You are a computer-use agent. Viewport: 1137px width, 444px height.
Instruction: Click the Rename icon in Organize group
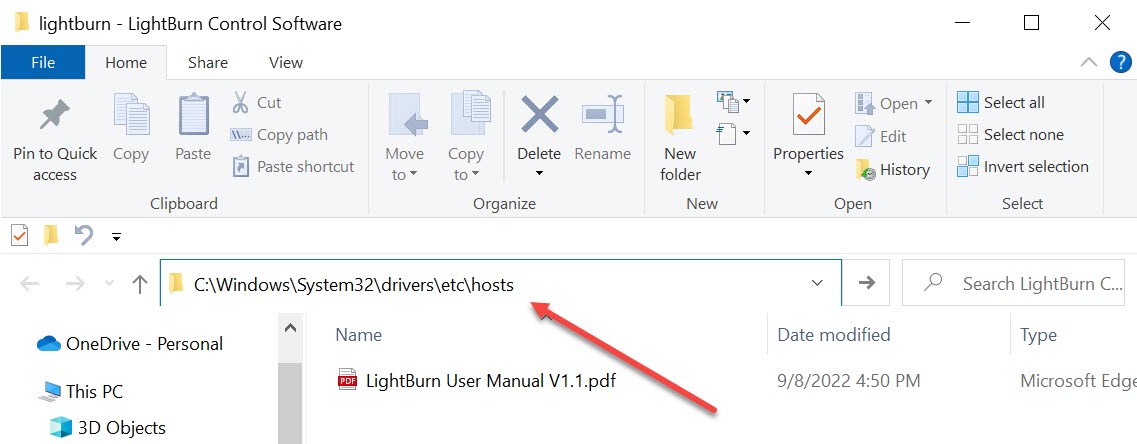coord(603,116)
